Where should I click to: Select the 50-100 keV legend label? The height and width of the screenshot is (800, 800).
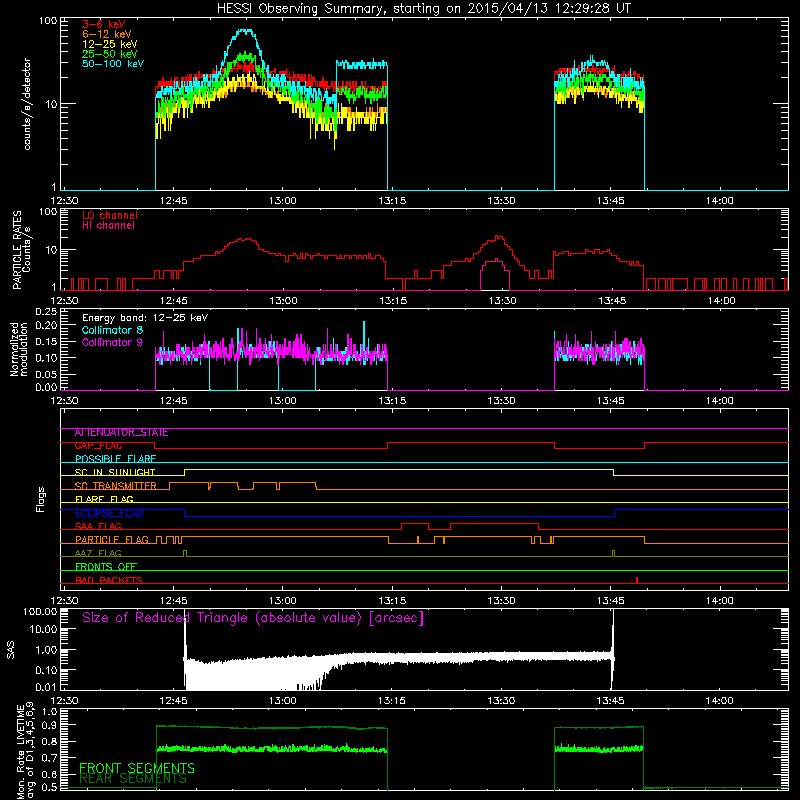[112, 64]
